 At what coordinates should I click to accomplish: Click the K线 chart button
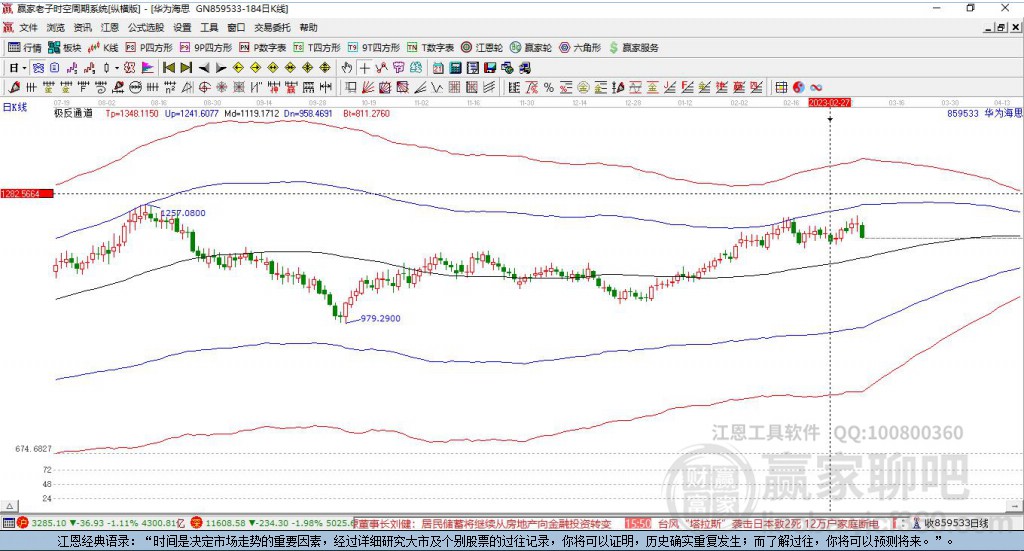[x=103, y=48]
